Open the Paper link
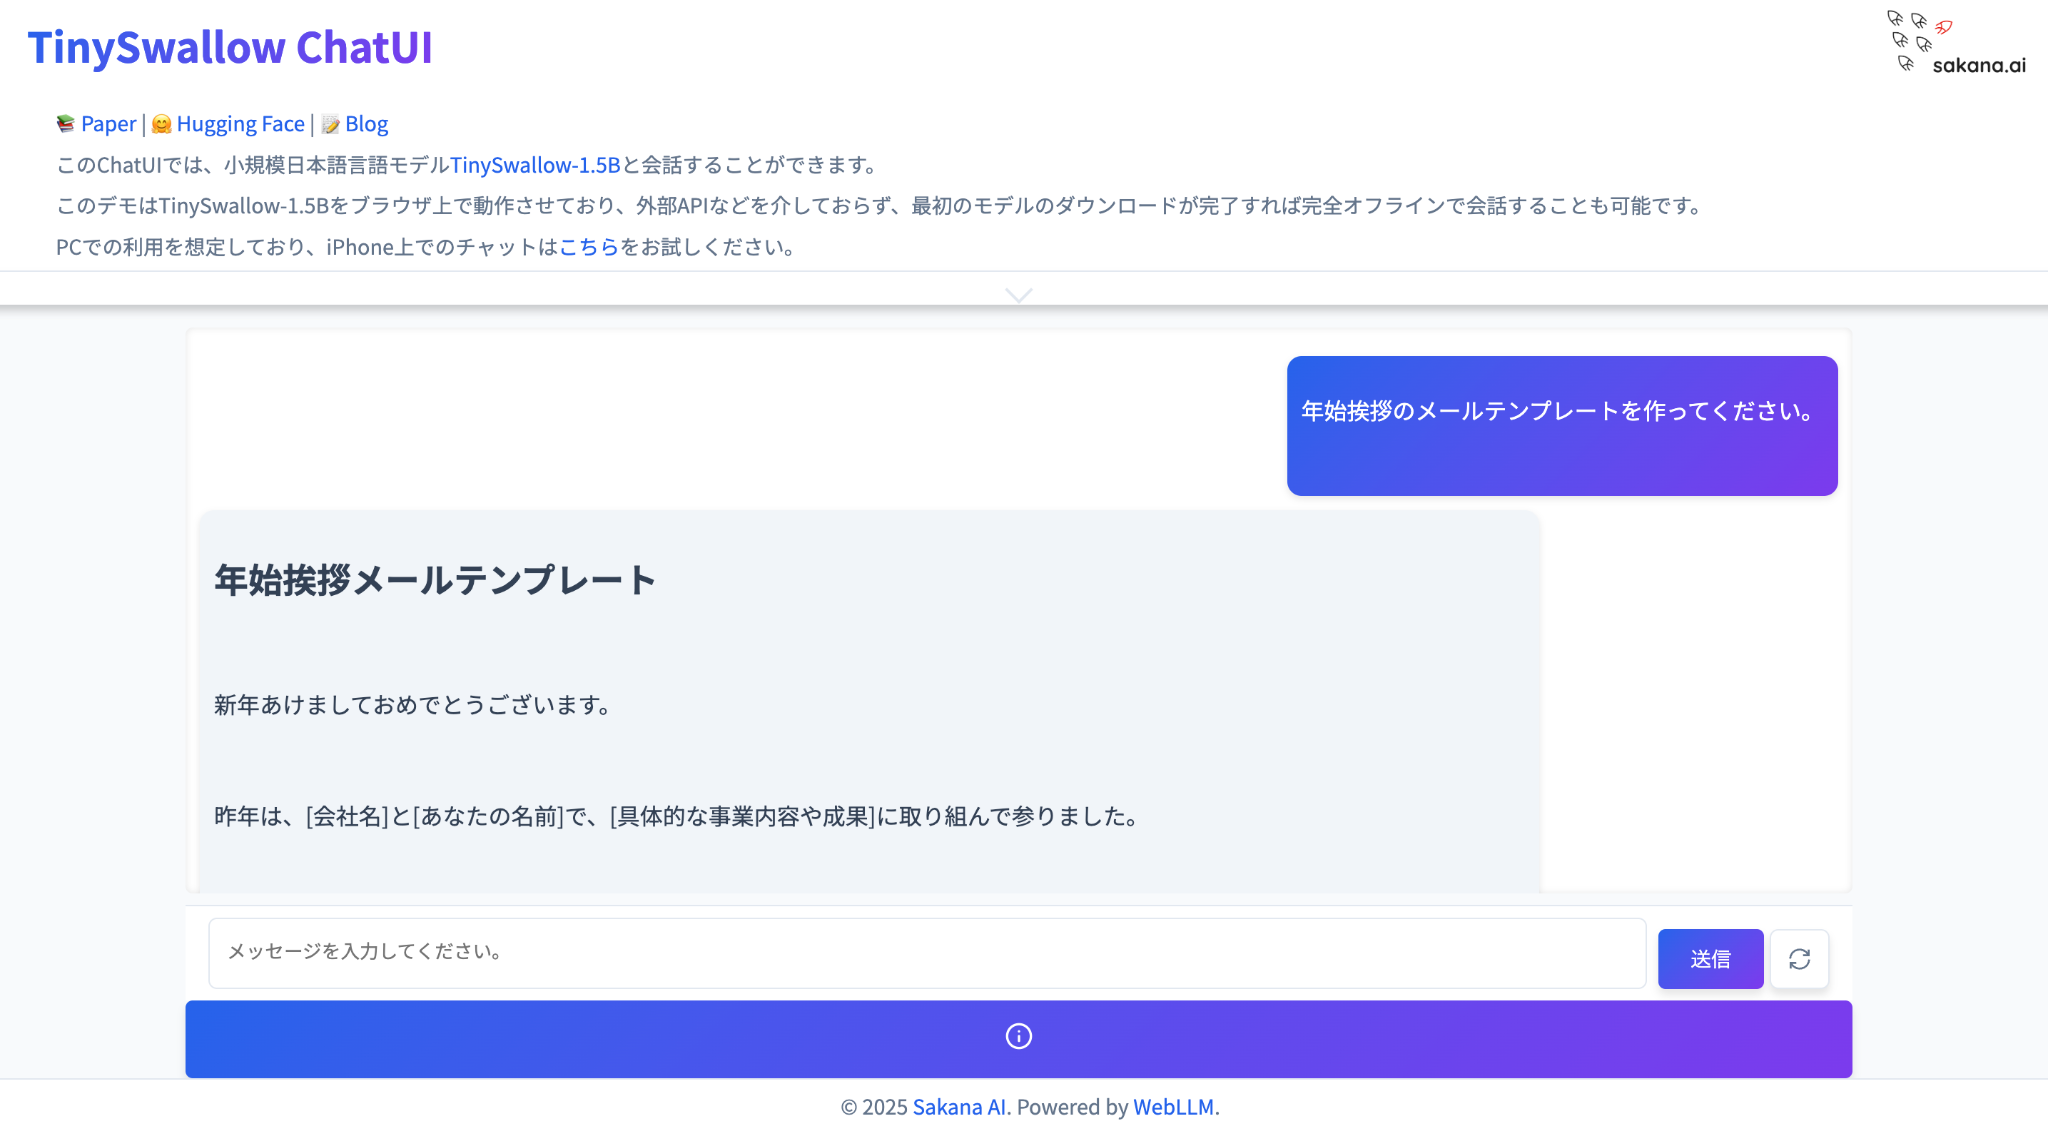This screenshot has height=1129, width=2048. pyautogui.click(x=108, y=124)
